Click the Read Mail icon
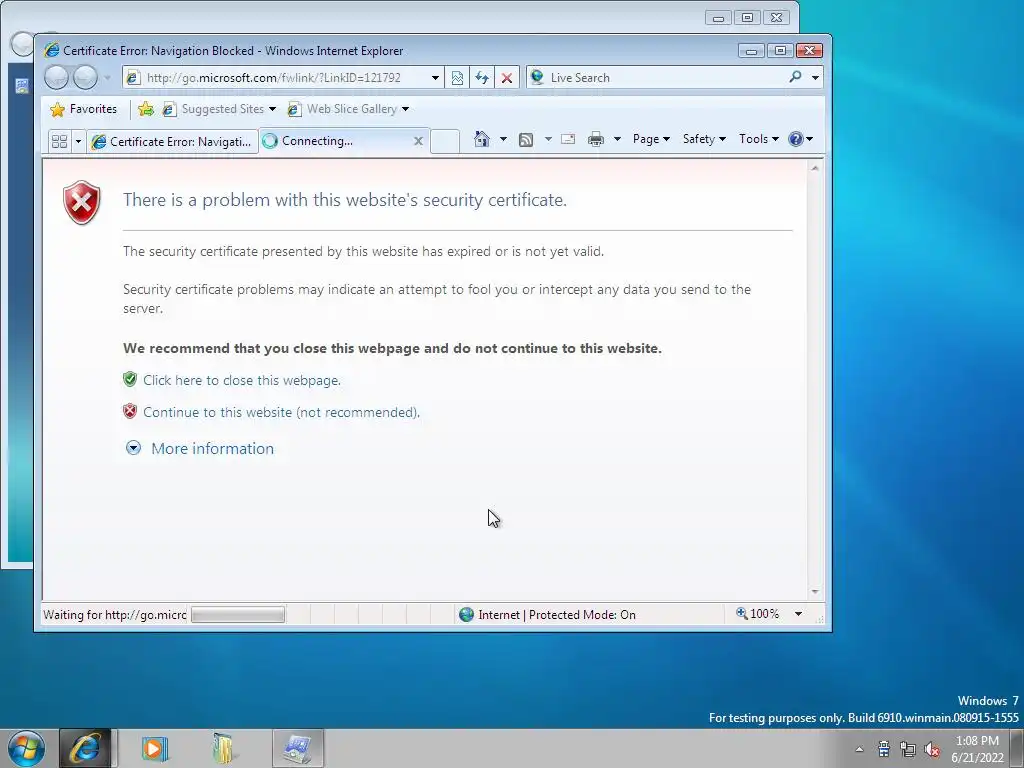The image size is (1024, 768). click(568, 139)
